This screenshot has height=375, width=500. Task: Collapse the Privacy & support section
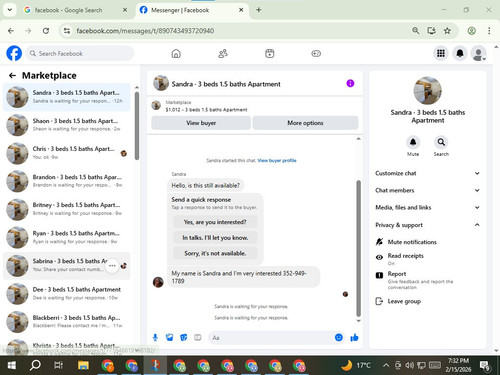tap(428, 225)
